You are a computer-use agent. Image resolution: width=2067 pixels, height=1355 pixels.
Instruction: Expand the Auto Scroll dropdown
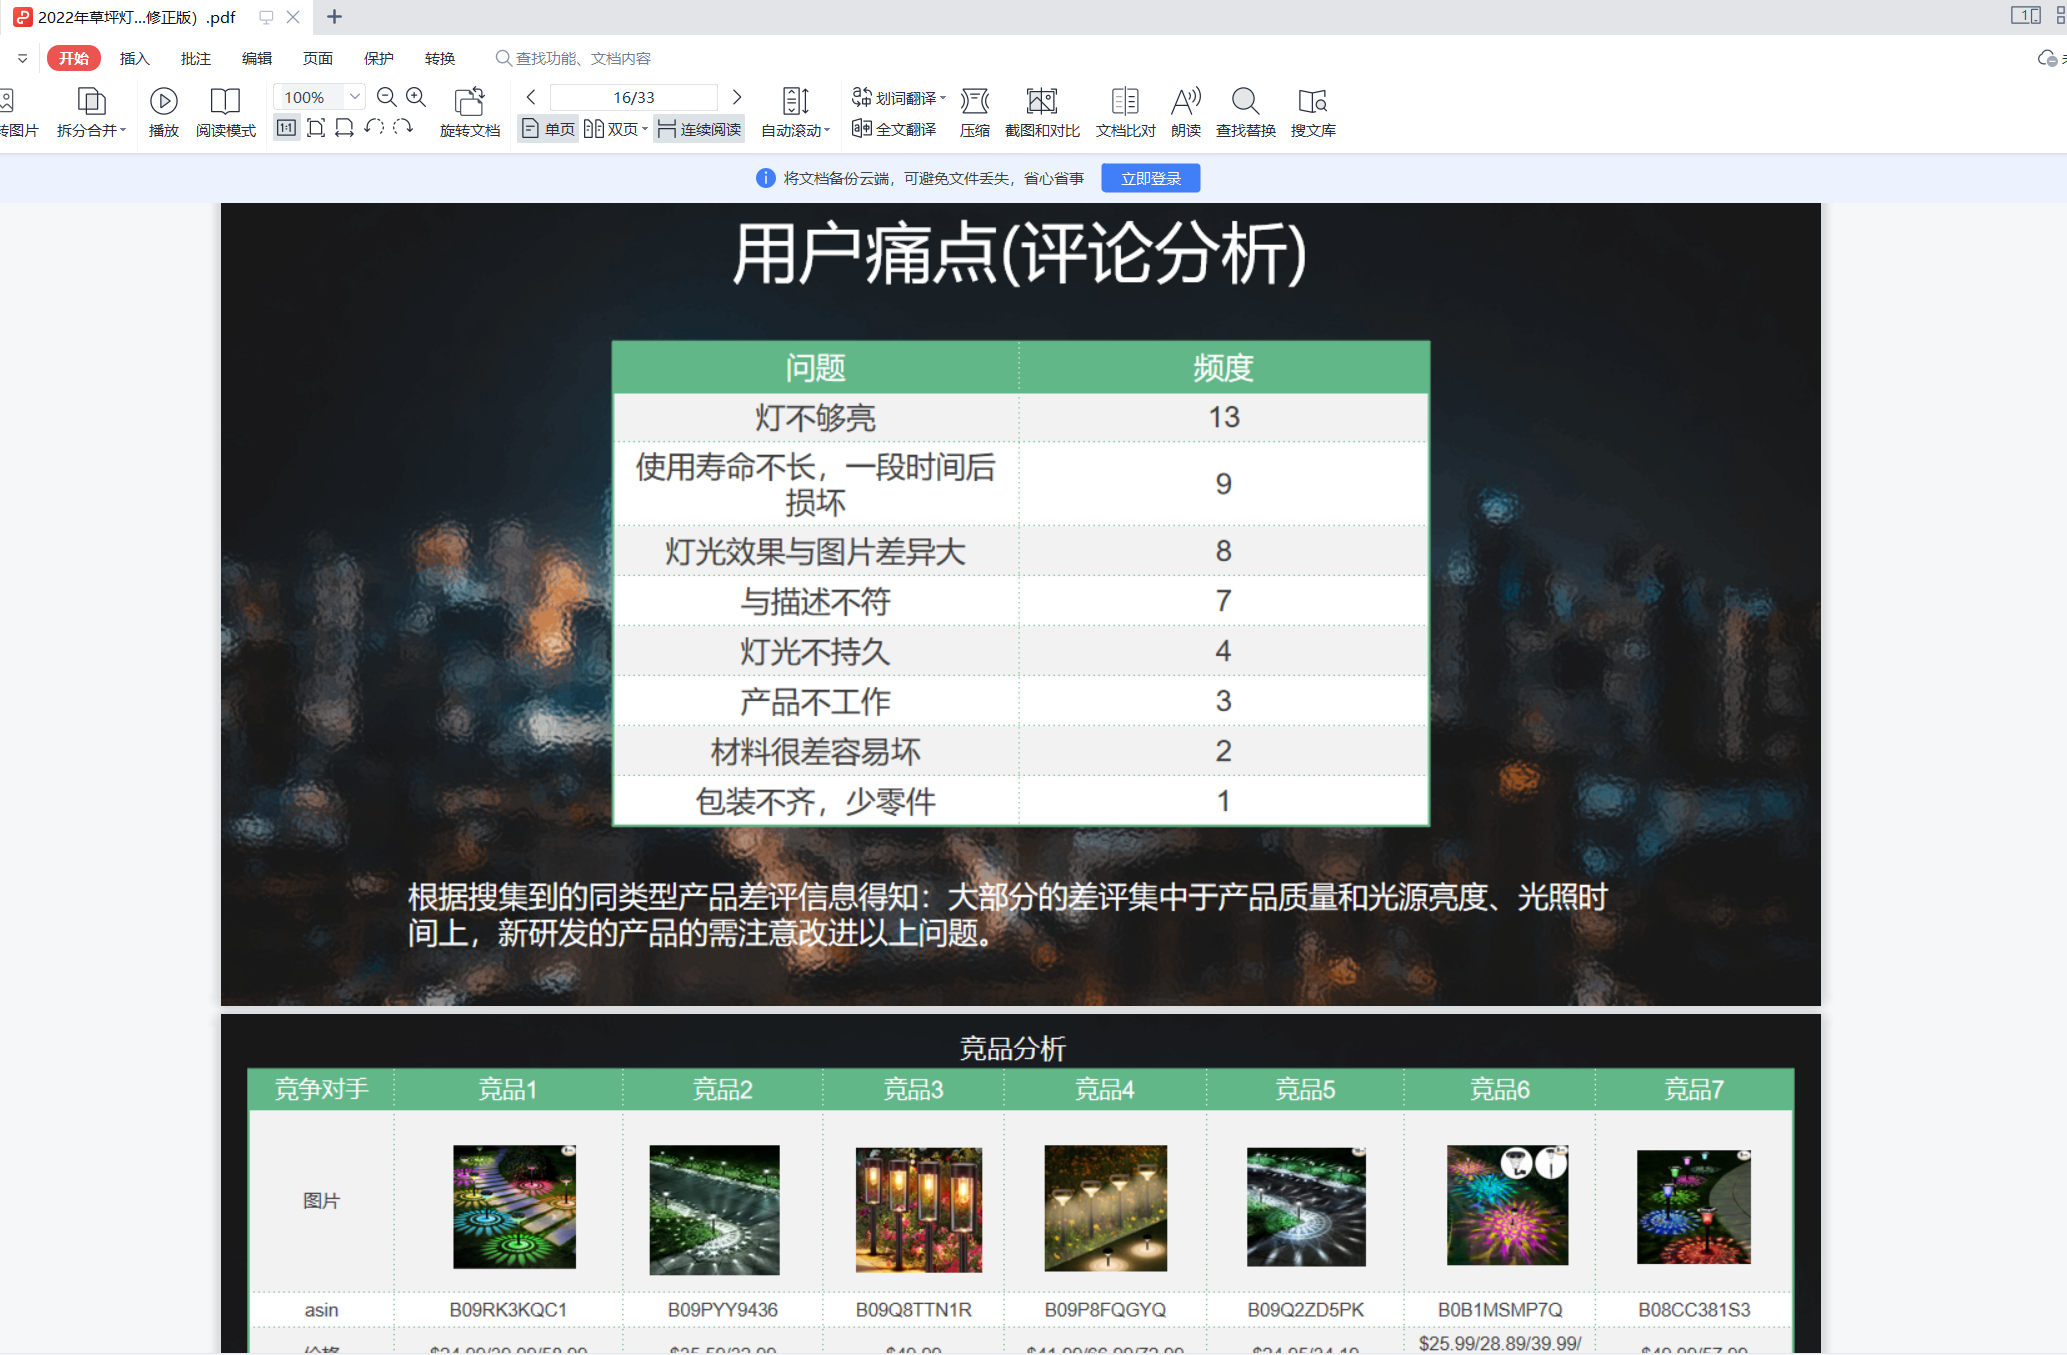point(826,131)
